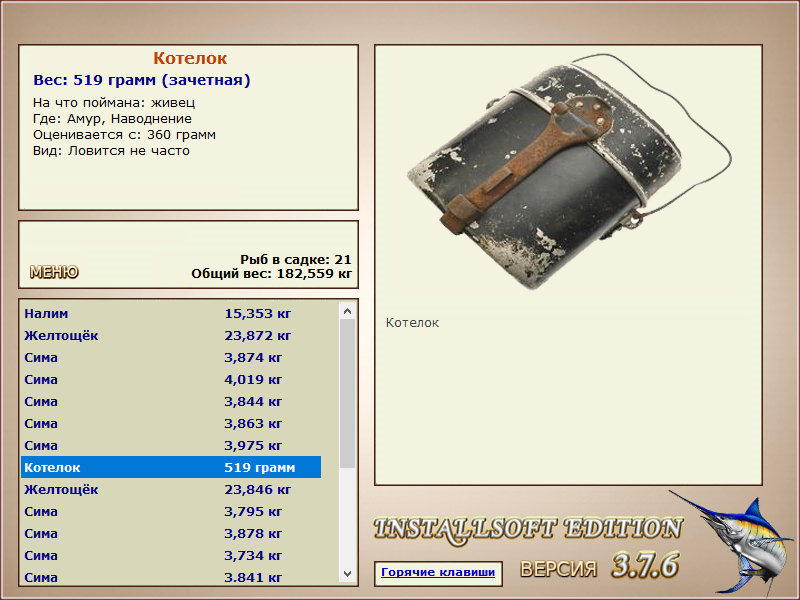Click the list scrollbar down arrow
This screenshot has width=800, height=600.
point(347,573)
